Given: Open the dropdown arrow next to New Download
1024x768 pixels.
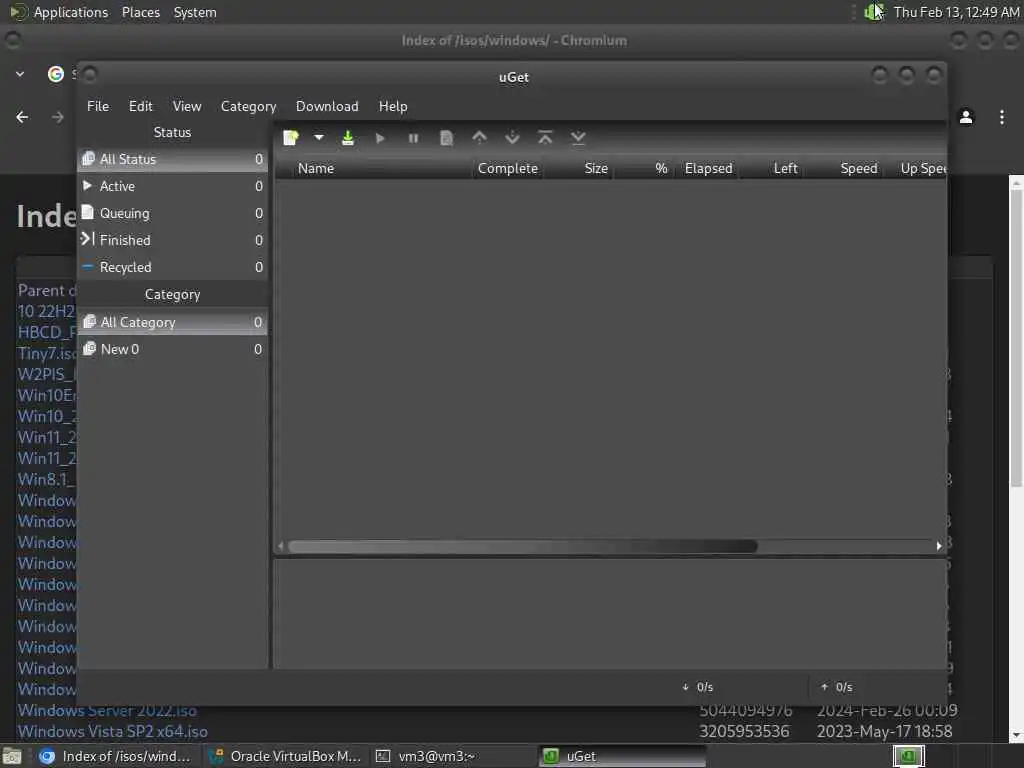Looking at the screenshot, I should click(319, 138).
